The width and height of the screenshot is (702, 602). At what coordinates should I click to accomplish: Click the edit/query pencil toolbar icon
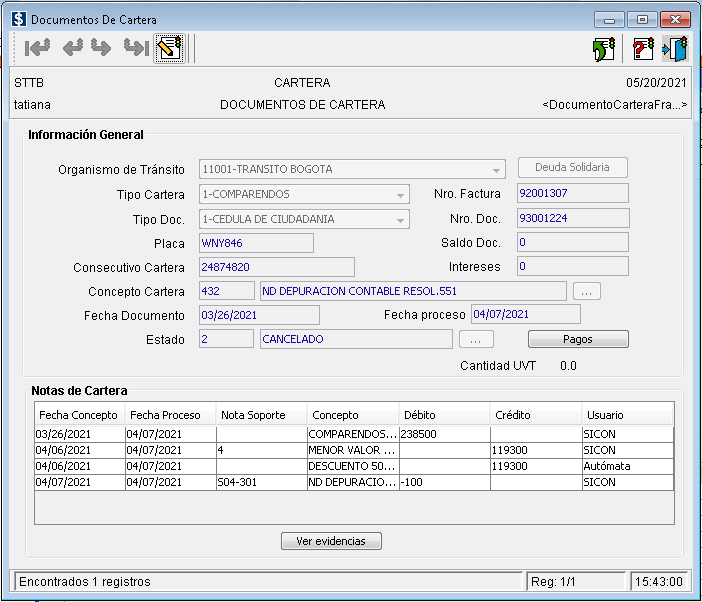tap(168, 48)
